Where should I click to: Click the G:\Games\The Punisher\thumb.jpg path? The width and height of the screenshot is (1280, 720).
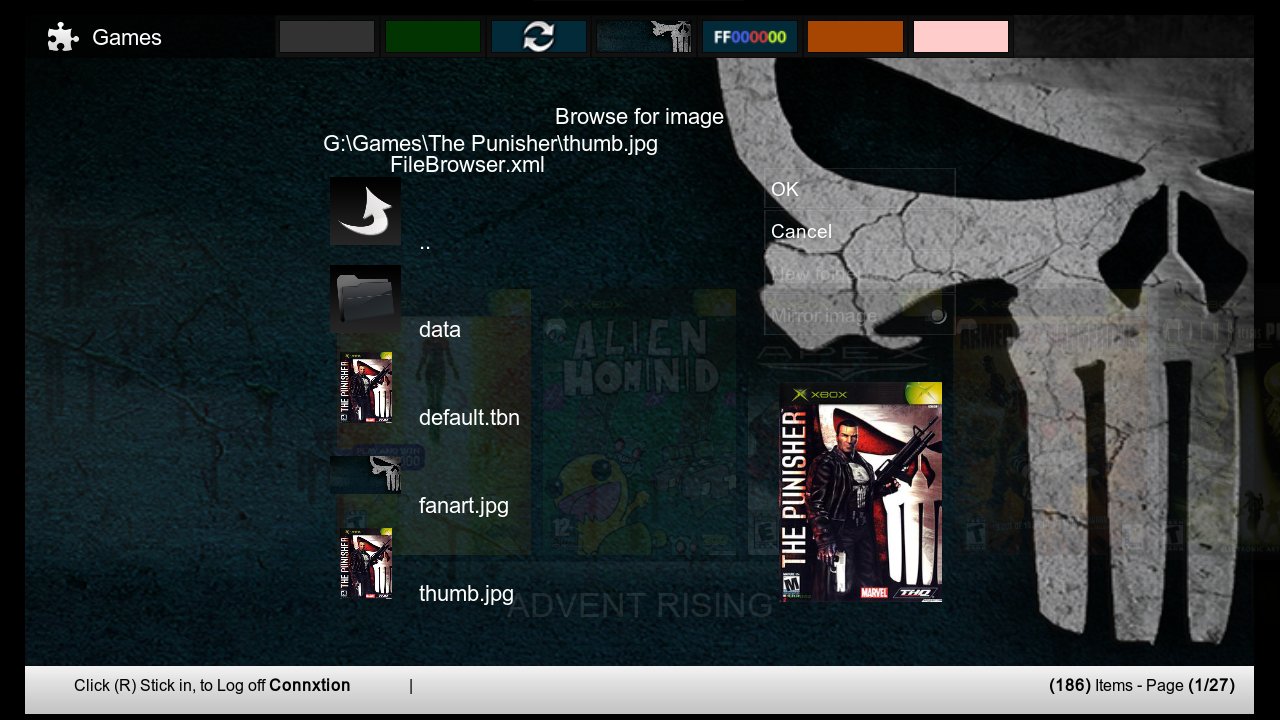pyautogui.click(x=491, y=144)
